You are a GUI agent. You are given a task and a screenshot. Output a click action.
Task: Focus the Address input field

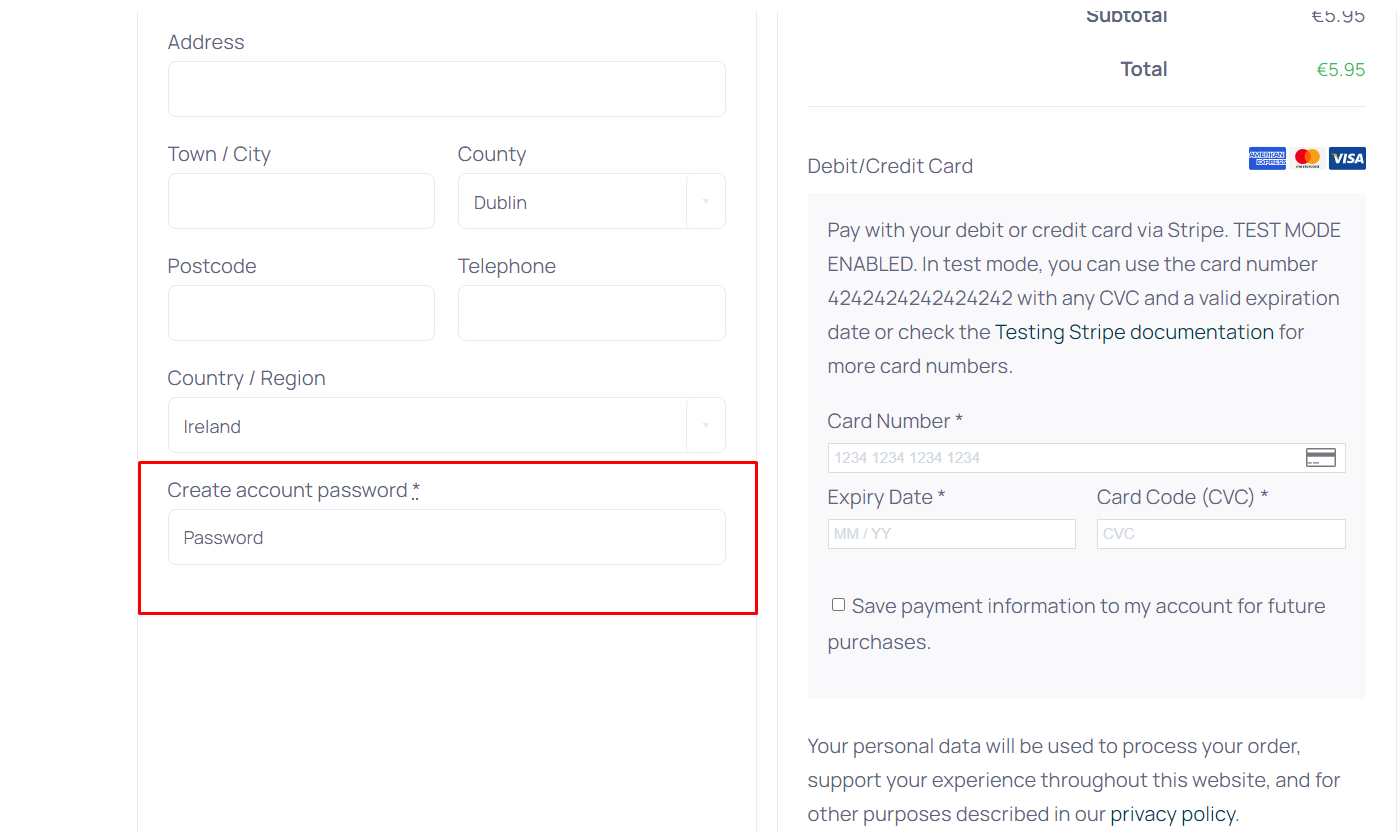tap(446, 89)
